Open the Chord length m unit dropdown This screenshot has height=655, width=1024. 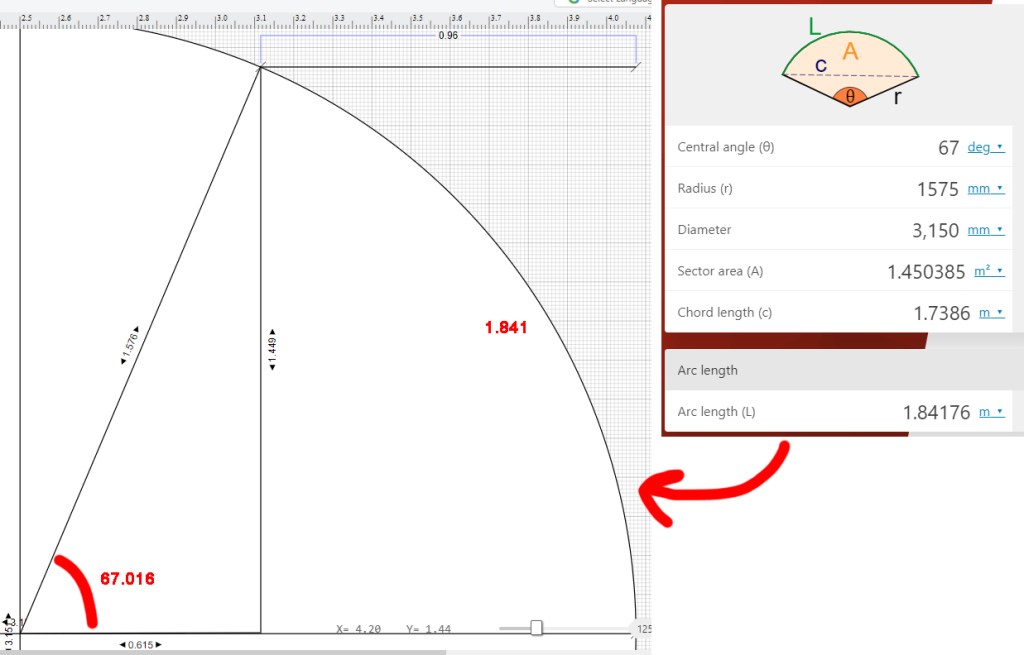tap(991, 313)
